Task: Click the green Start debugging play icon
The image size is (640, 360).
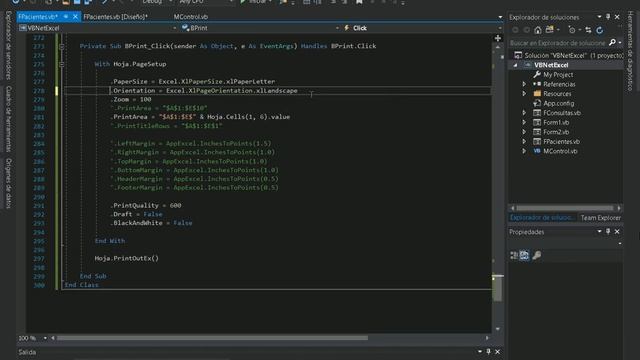Action: (243, 2)
